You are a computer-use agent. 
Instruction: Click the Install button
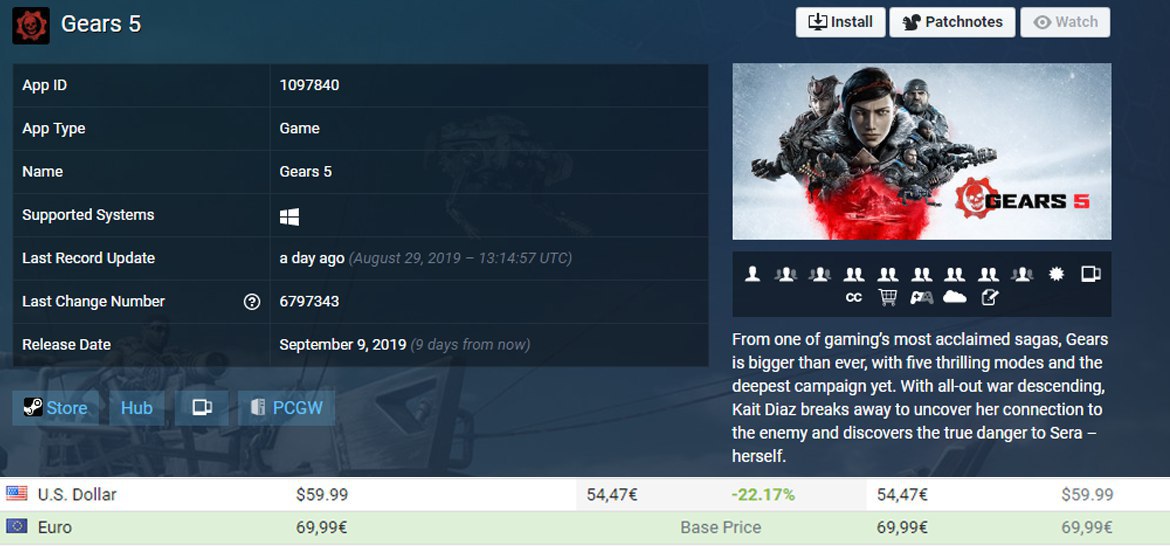click(840, 22)
